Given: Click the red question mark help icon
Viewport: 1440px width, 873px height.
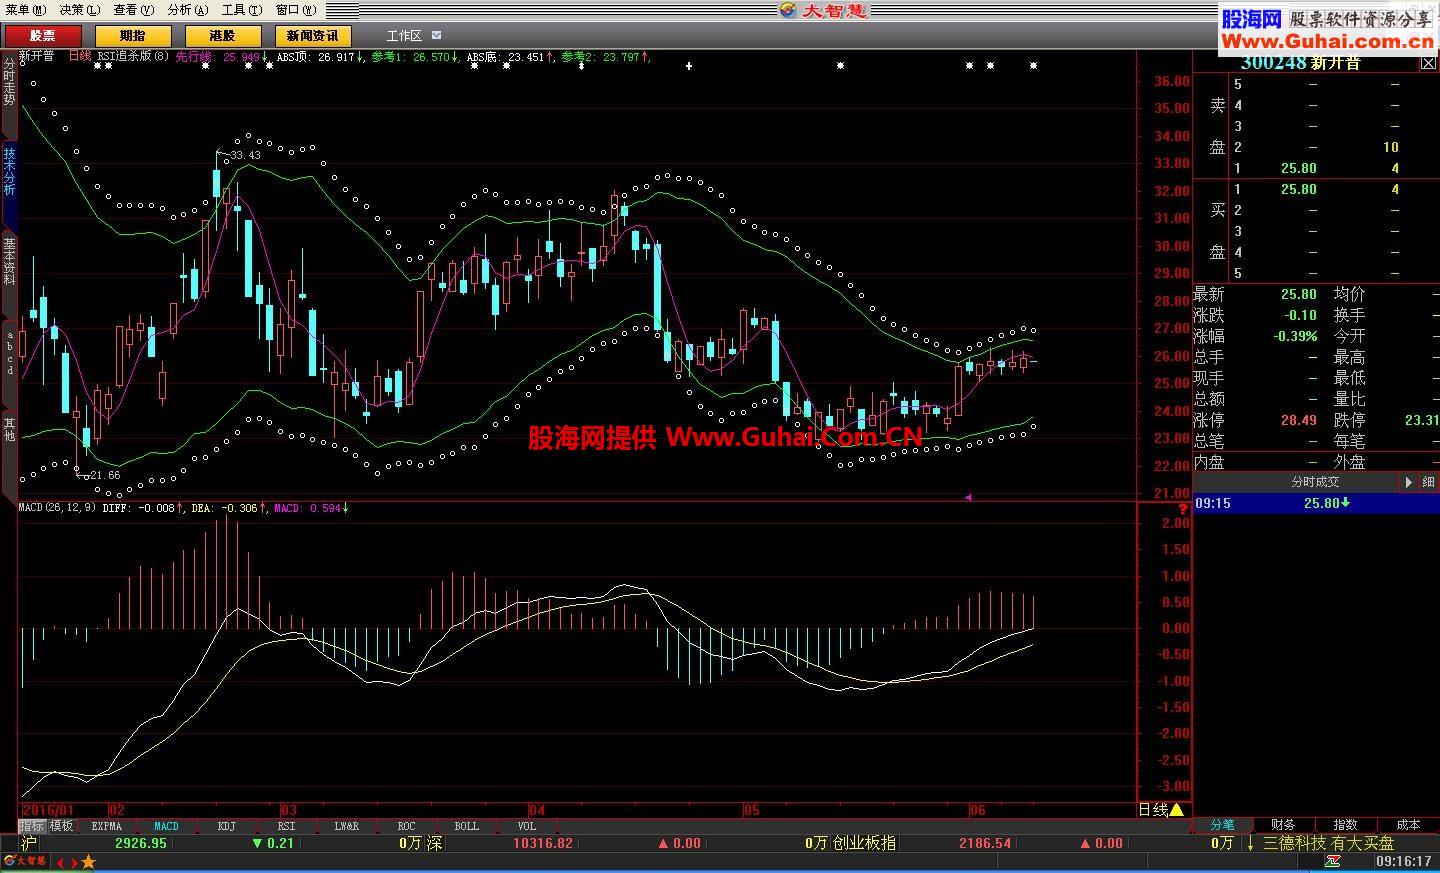Looking at the screenshot, I should [x=1183, y=511].
